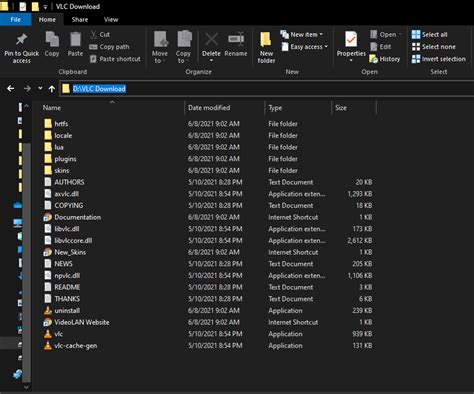
Task: Click Pin to Quick access icon
Action: (x=21, y=40)
